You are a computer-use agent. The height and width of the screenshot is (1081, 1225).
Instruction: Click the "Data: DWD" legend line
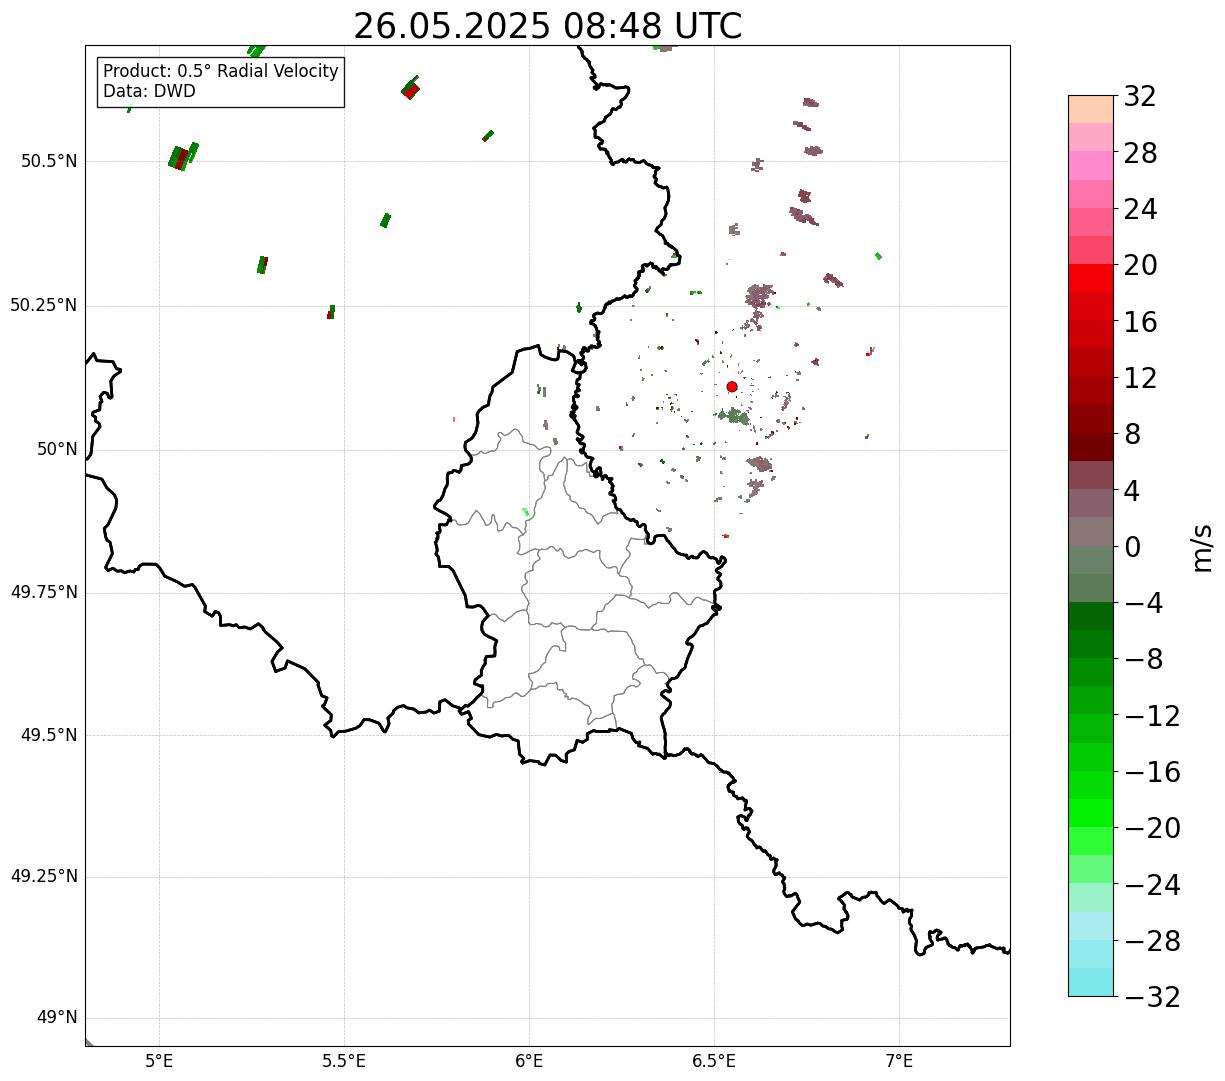(149, 91)
